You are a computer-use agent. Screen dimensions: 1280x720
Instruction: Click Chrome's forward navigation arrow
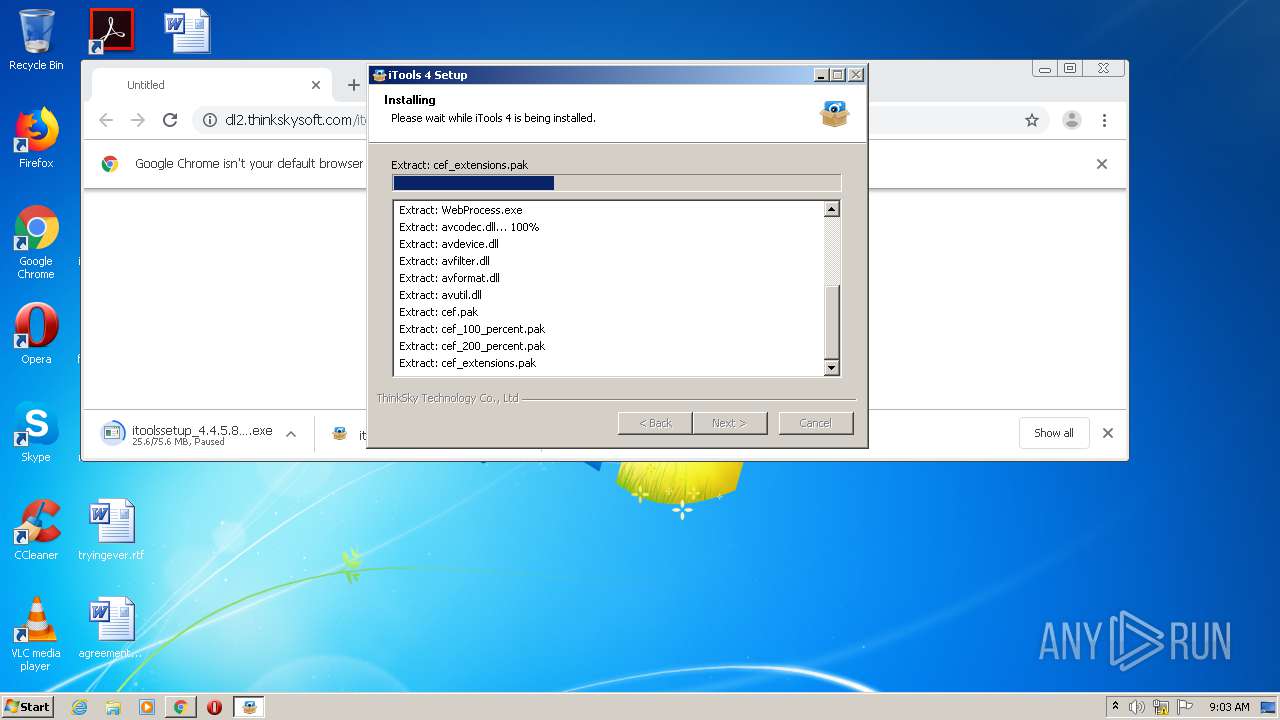[138, 120]
